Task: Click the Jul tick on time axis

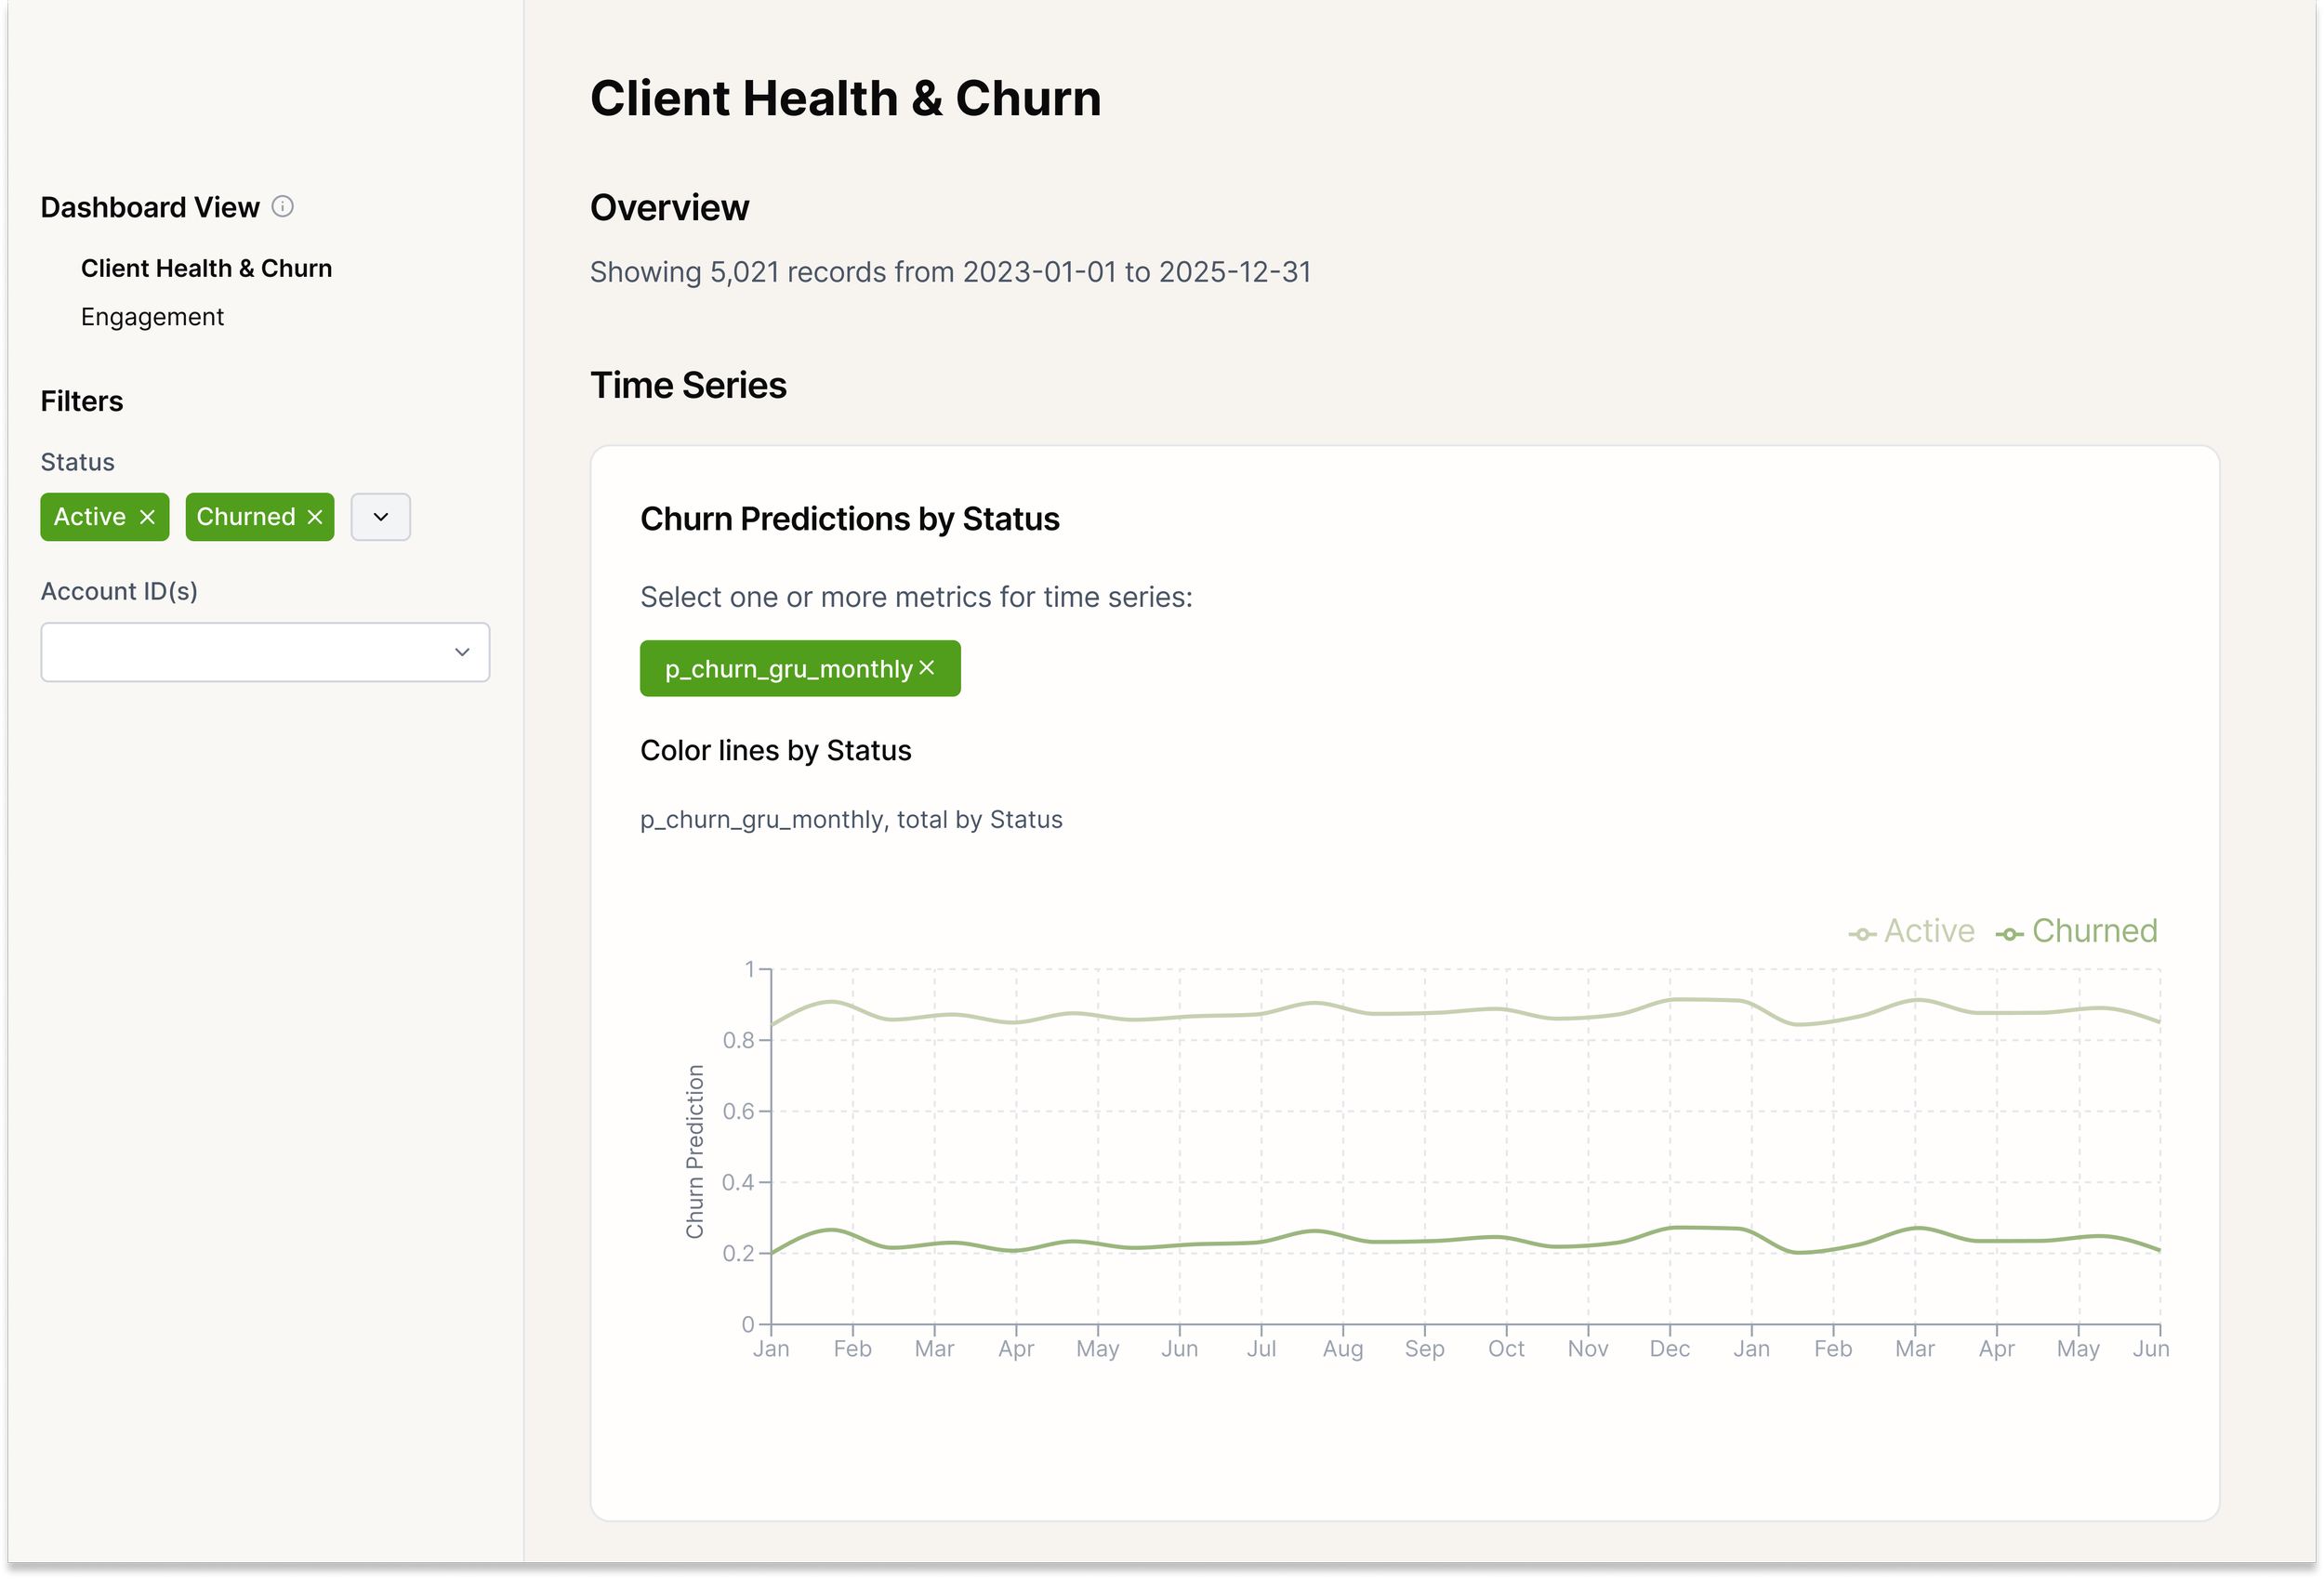Action: [x=1261, y=1349]
